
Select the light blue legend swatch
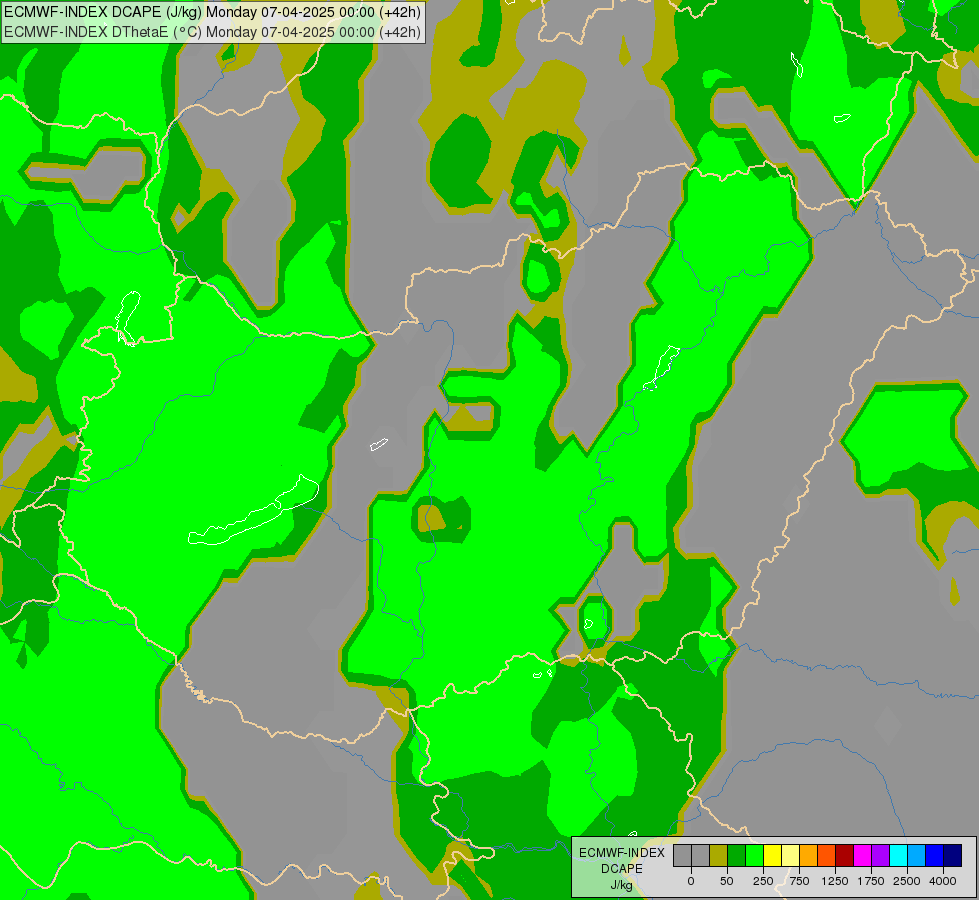tap(917, 856)
